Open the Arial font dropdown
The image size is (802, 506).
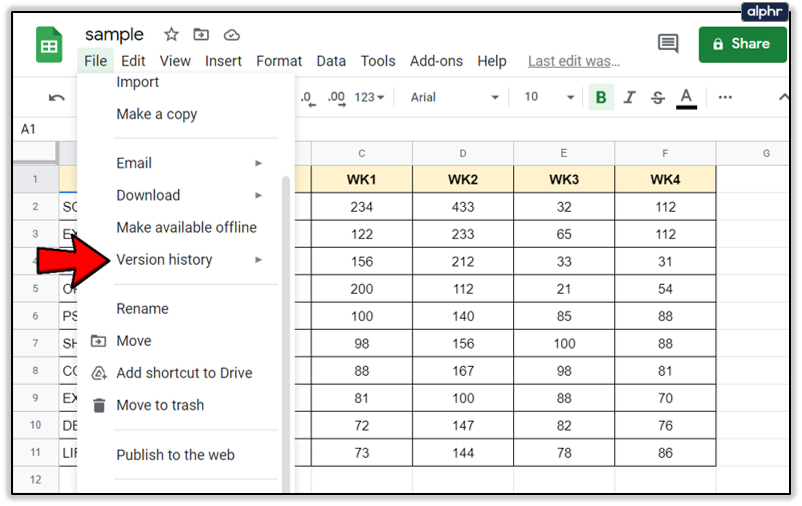[453, 97]
